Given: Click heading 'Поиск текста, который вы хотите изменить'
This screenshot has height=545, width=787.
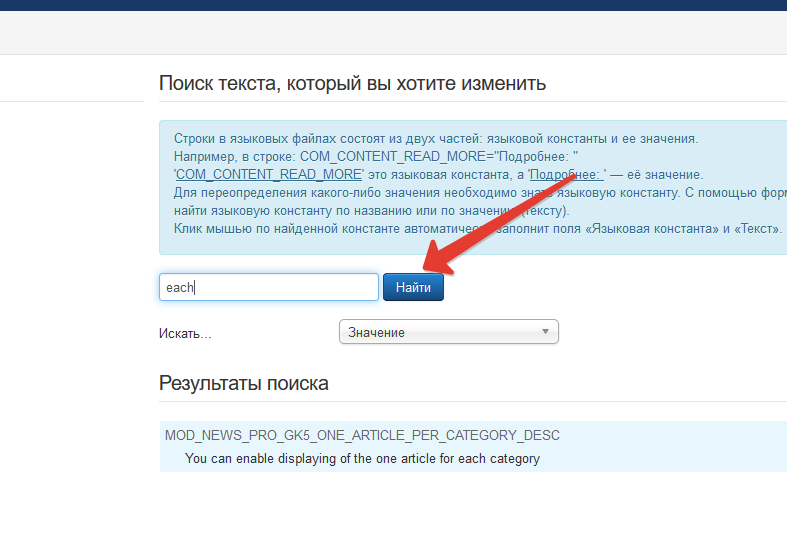Looking at the screenshot, I should tap(352, 83).
